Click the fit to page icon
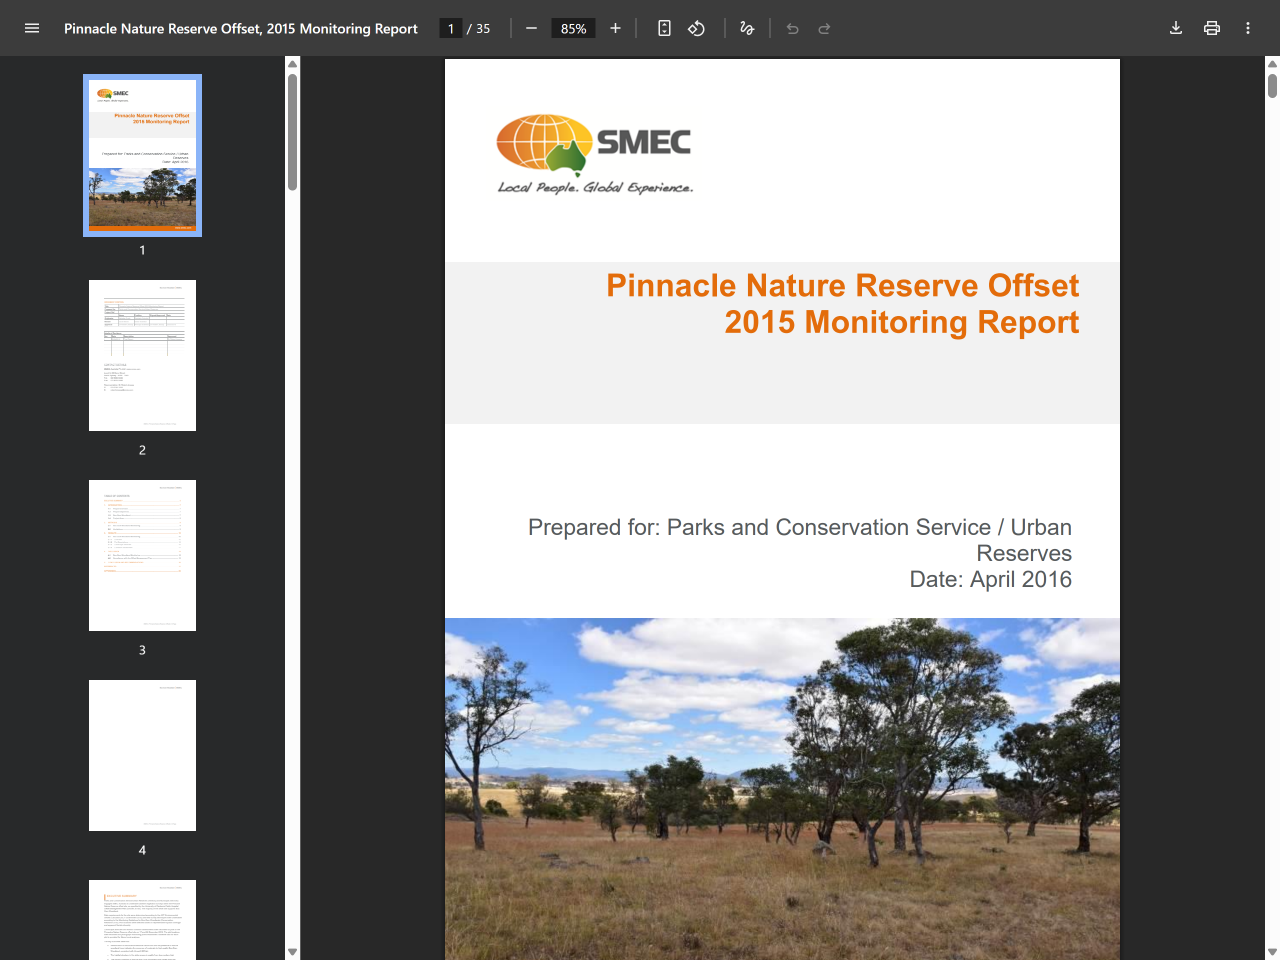The image size is (1280, 960). coord(664,28)
